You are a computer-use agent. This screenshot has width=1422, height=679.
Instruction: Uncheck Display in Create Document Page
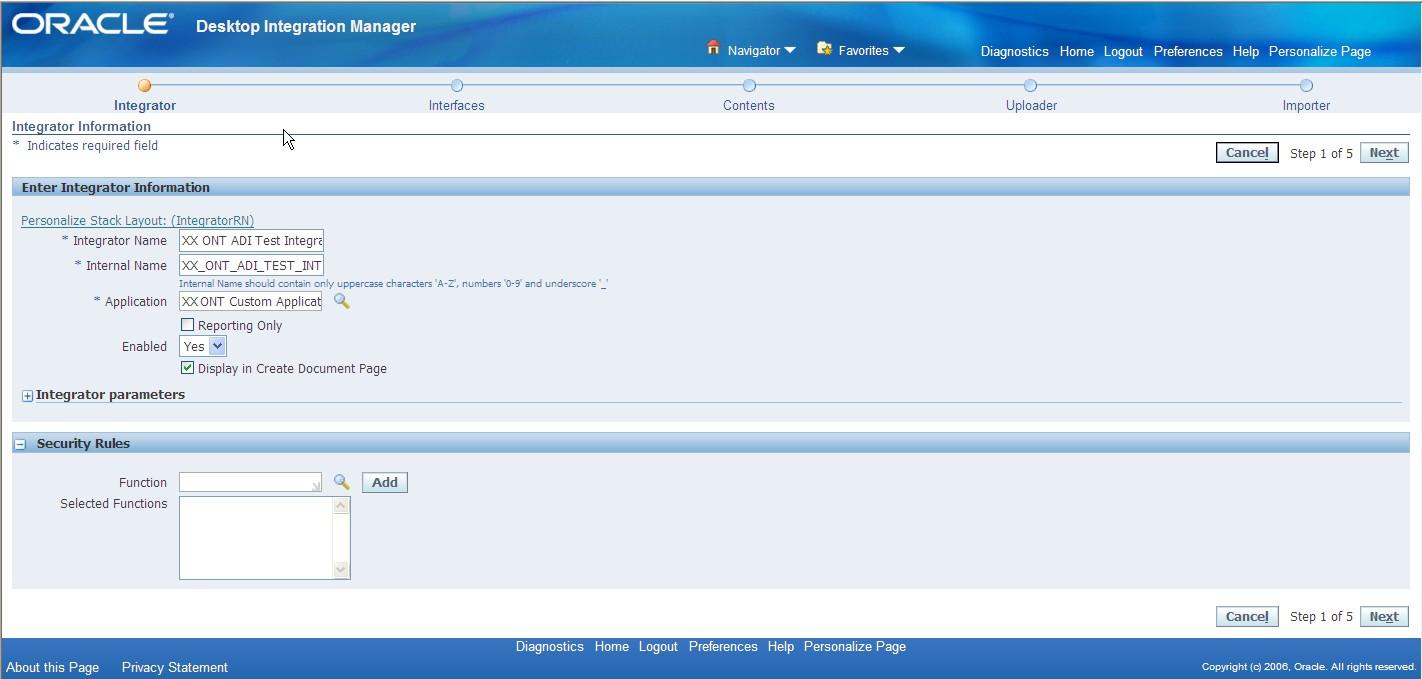(x=186, y=367)
